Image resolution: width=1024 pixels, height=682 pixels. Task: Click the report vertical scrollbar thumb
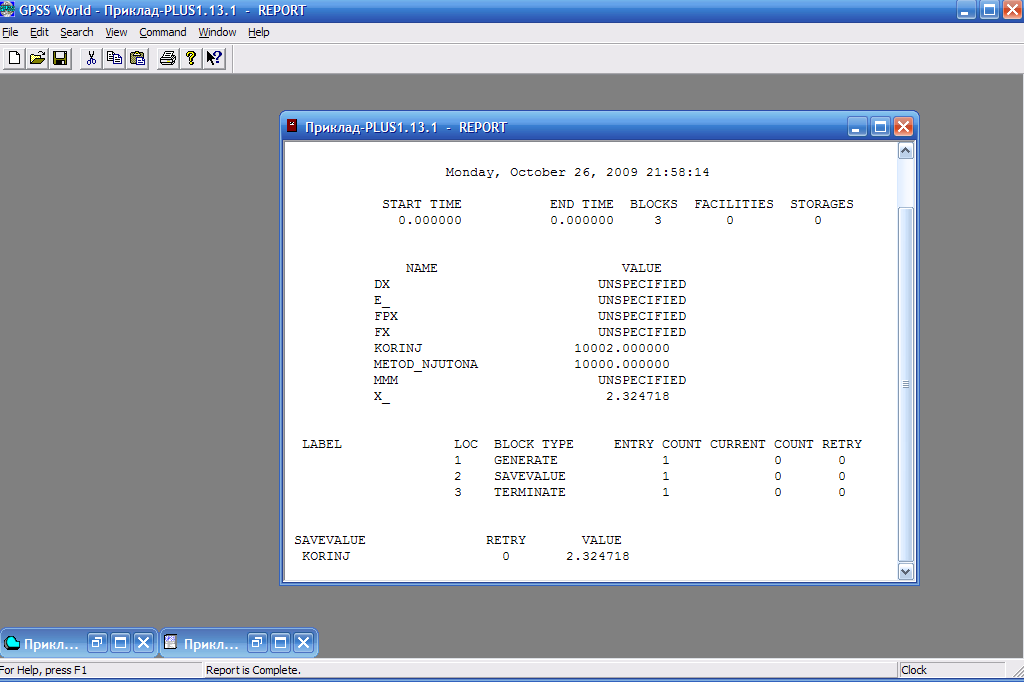905,384
